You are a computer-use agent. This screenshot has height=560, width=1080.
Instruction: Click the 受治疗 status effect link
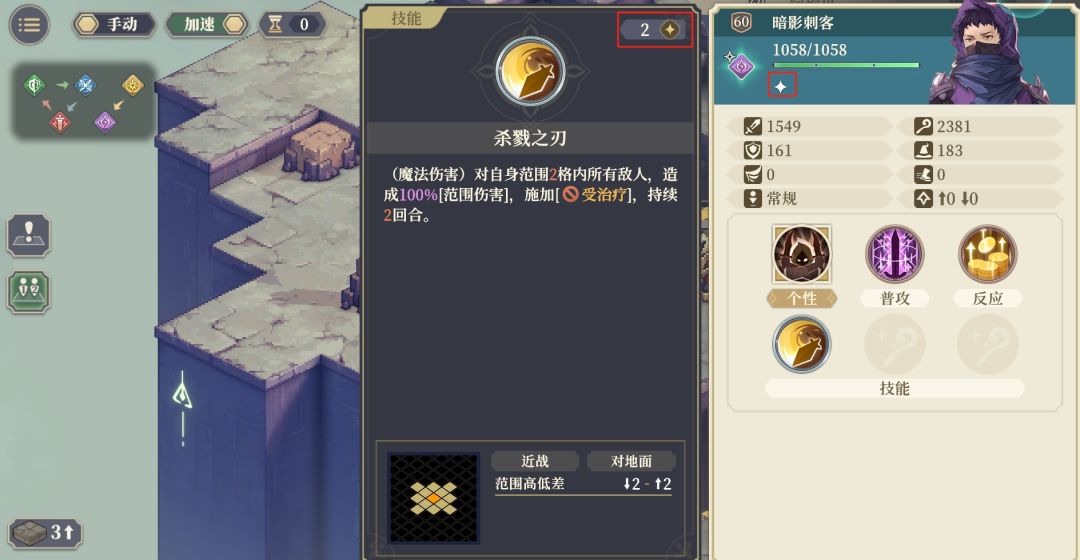(x=595, y=195)
